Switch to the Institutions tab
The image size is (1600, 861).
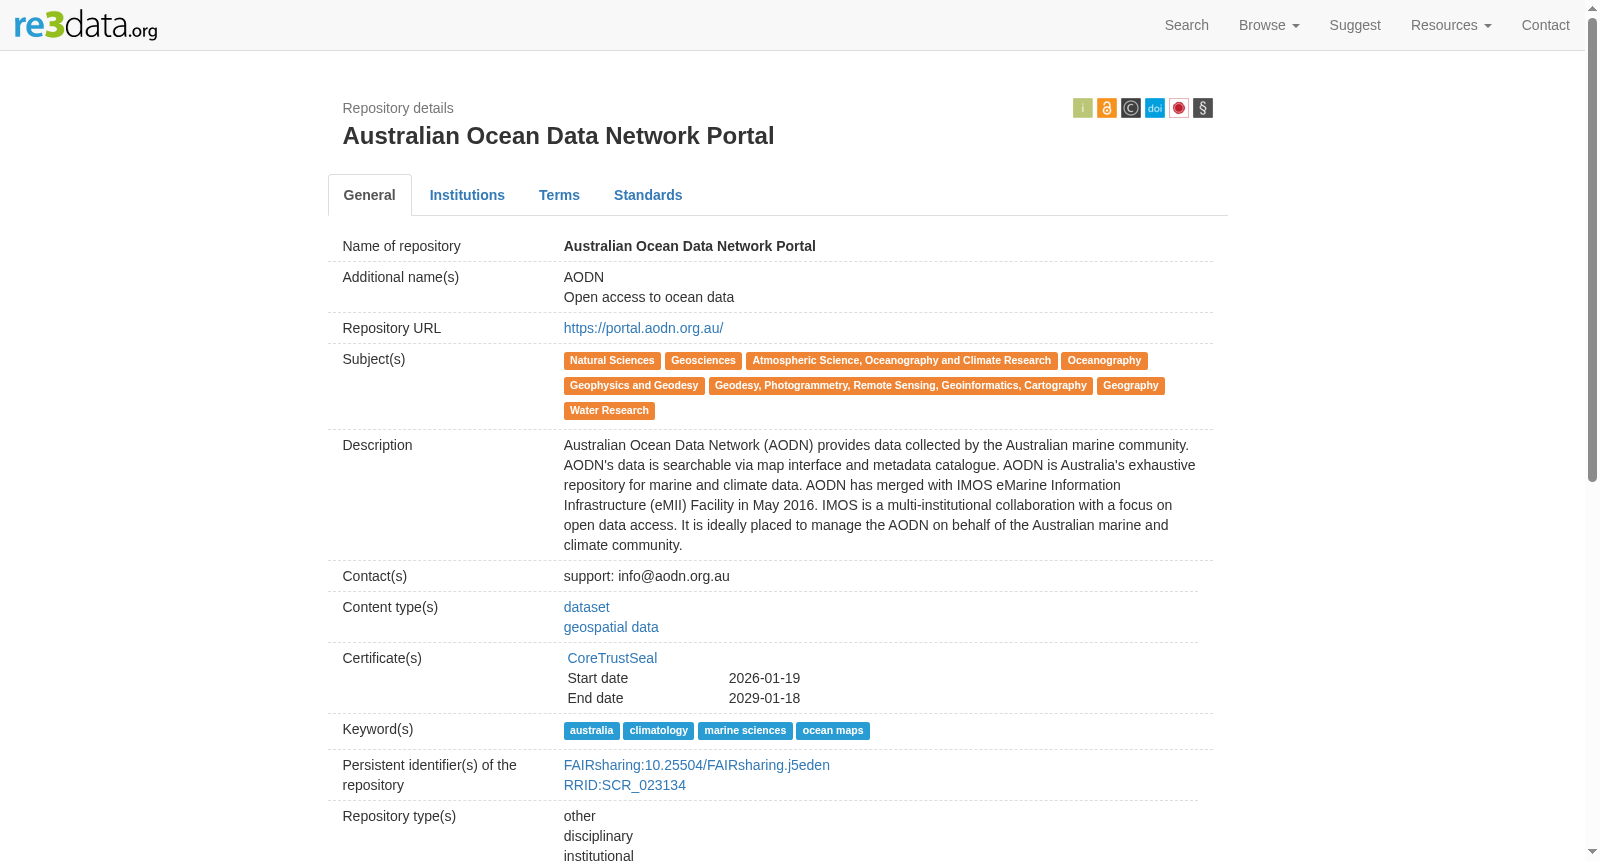(467, 195)
